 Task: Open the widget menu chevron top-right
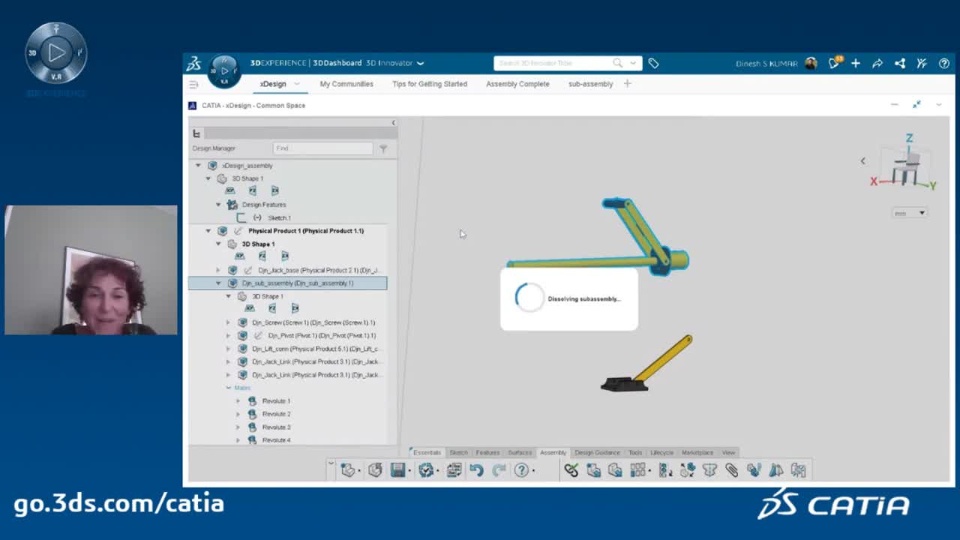pyautogui.click(x=939, y=105)
